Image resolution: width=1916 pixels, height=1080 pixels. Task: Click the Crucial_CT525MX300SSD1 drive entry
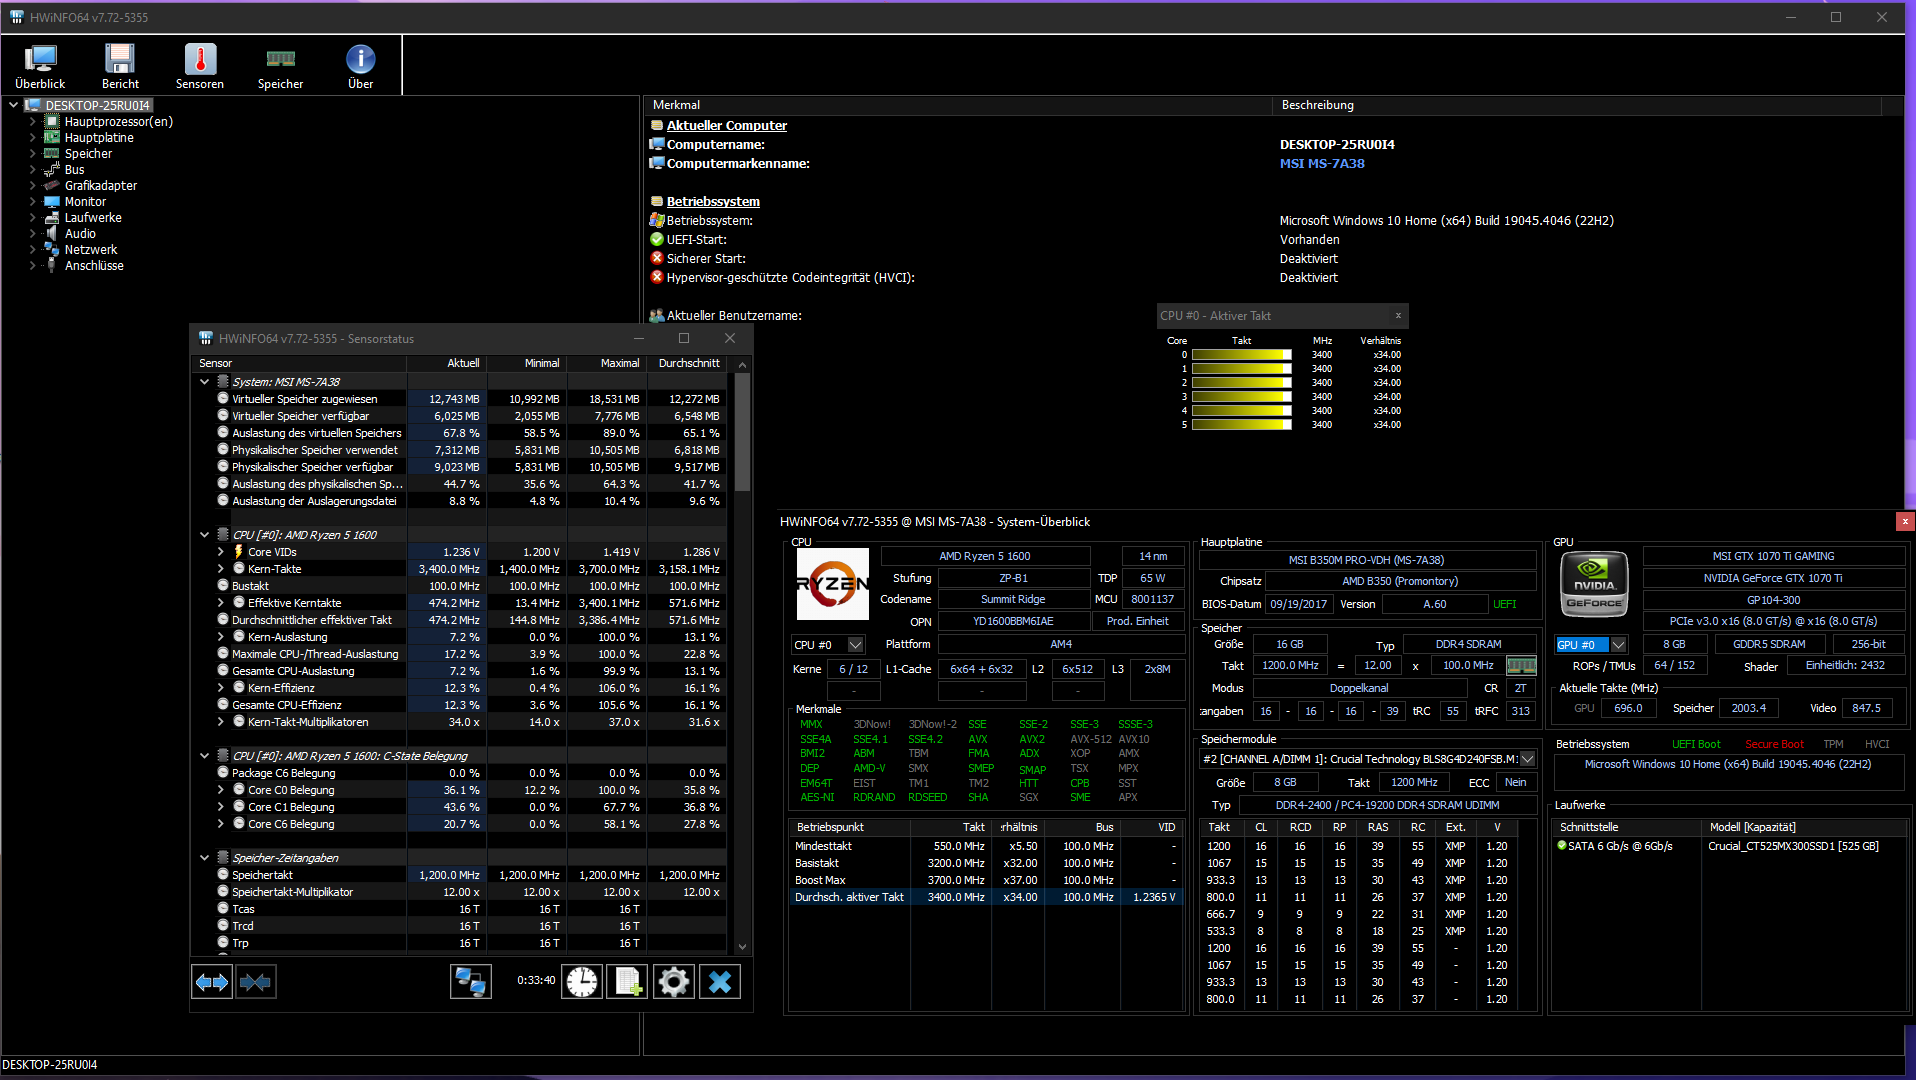1793,846
